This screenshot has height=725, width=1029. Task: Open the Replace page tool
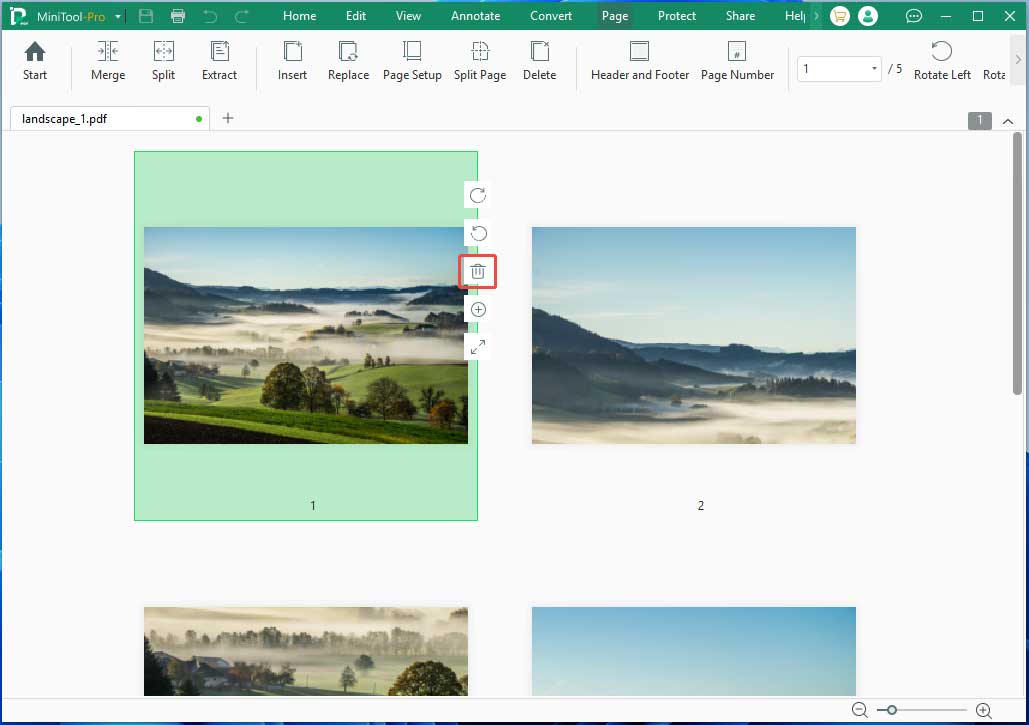coord(348,61)
